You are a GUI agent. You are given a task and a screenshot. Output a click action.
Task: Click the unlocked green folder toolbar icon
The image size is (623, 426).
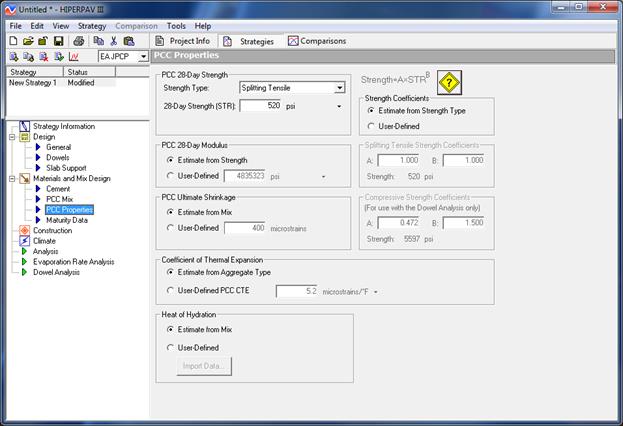(x=43, y=41)
